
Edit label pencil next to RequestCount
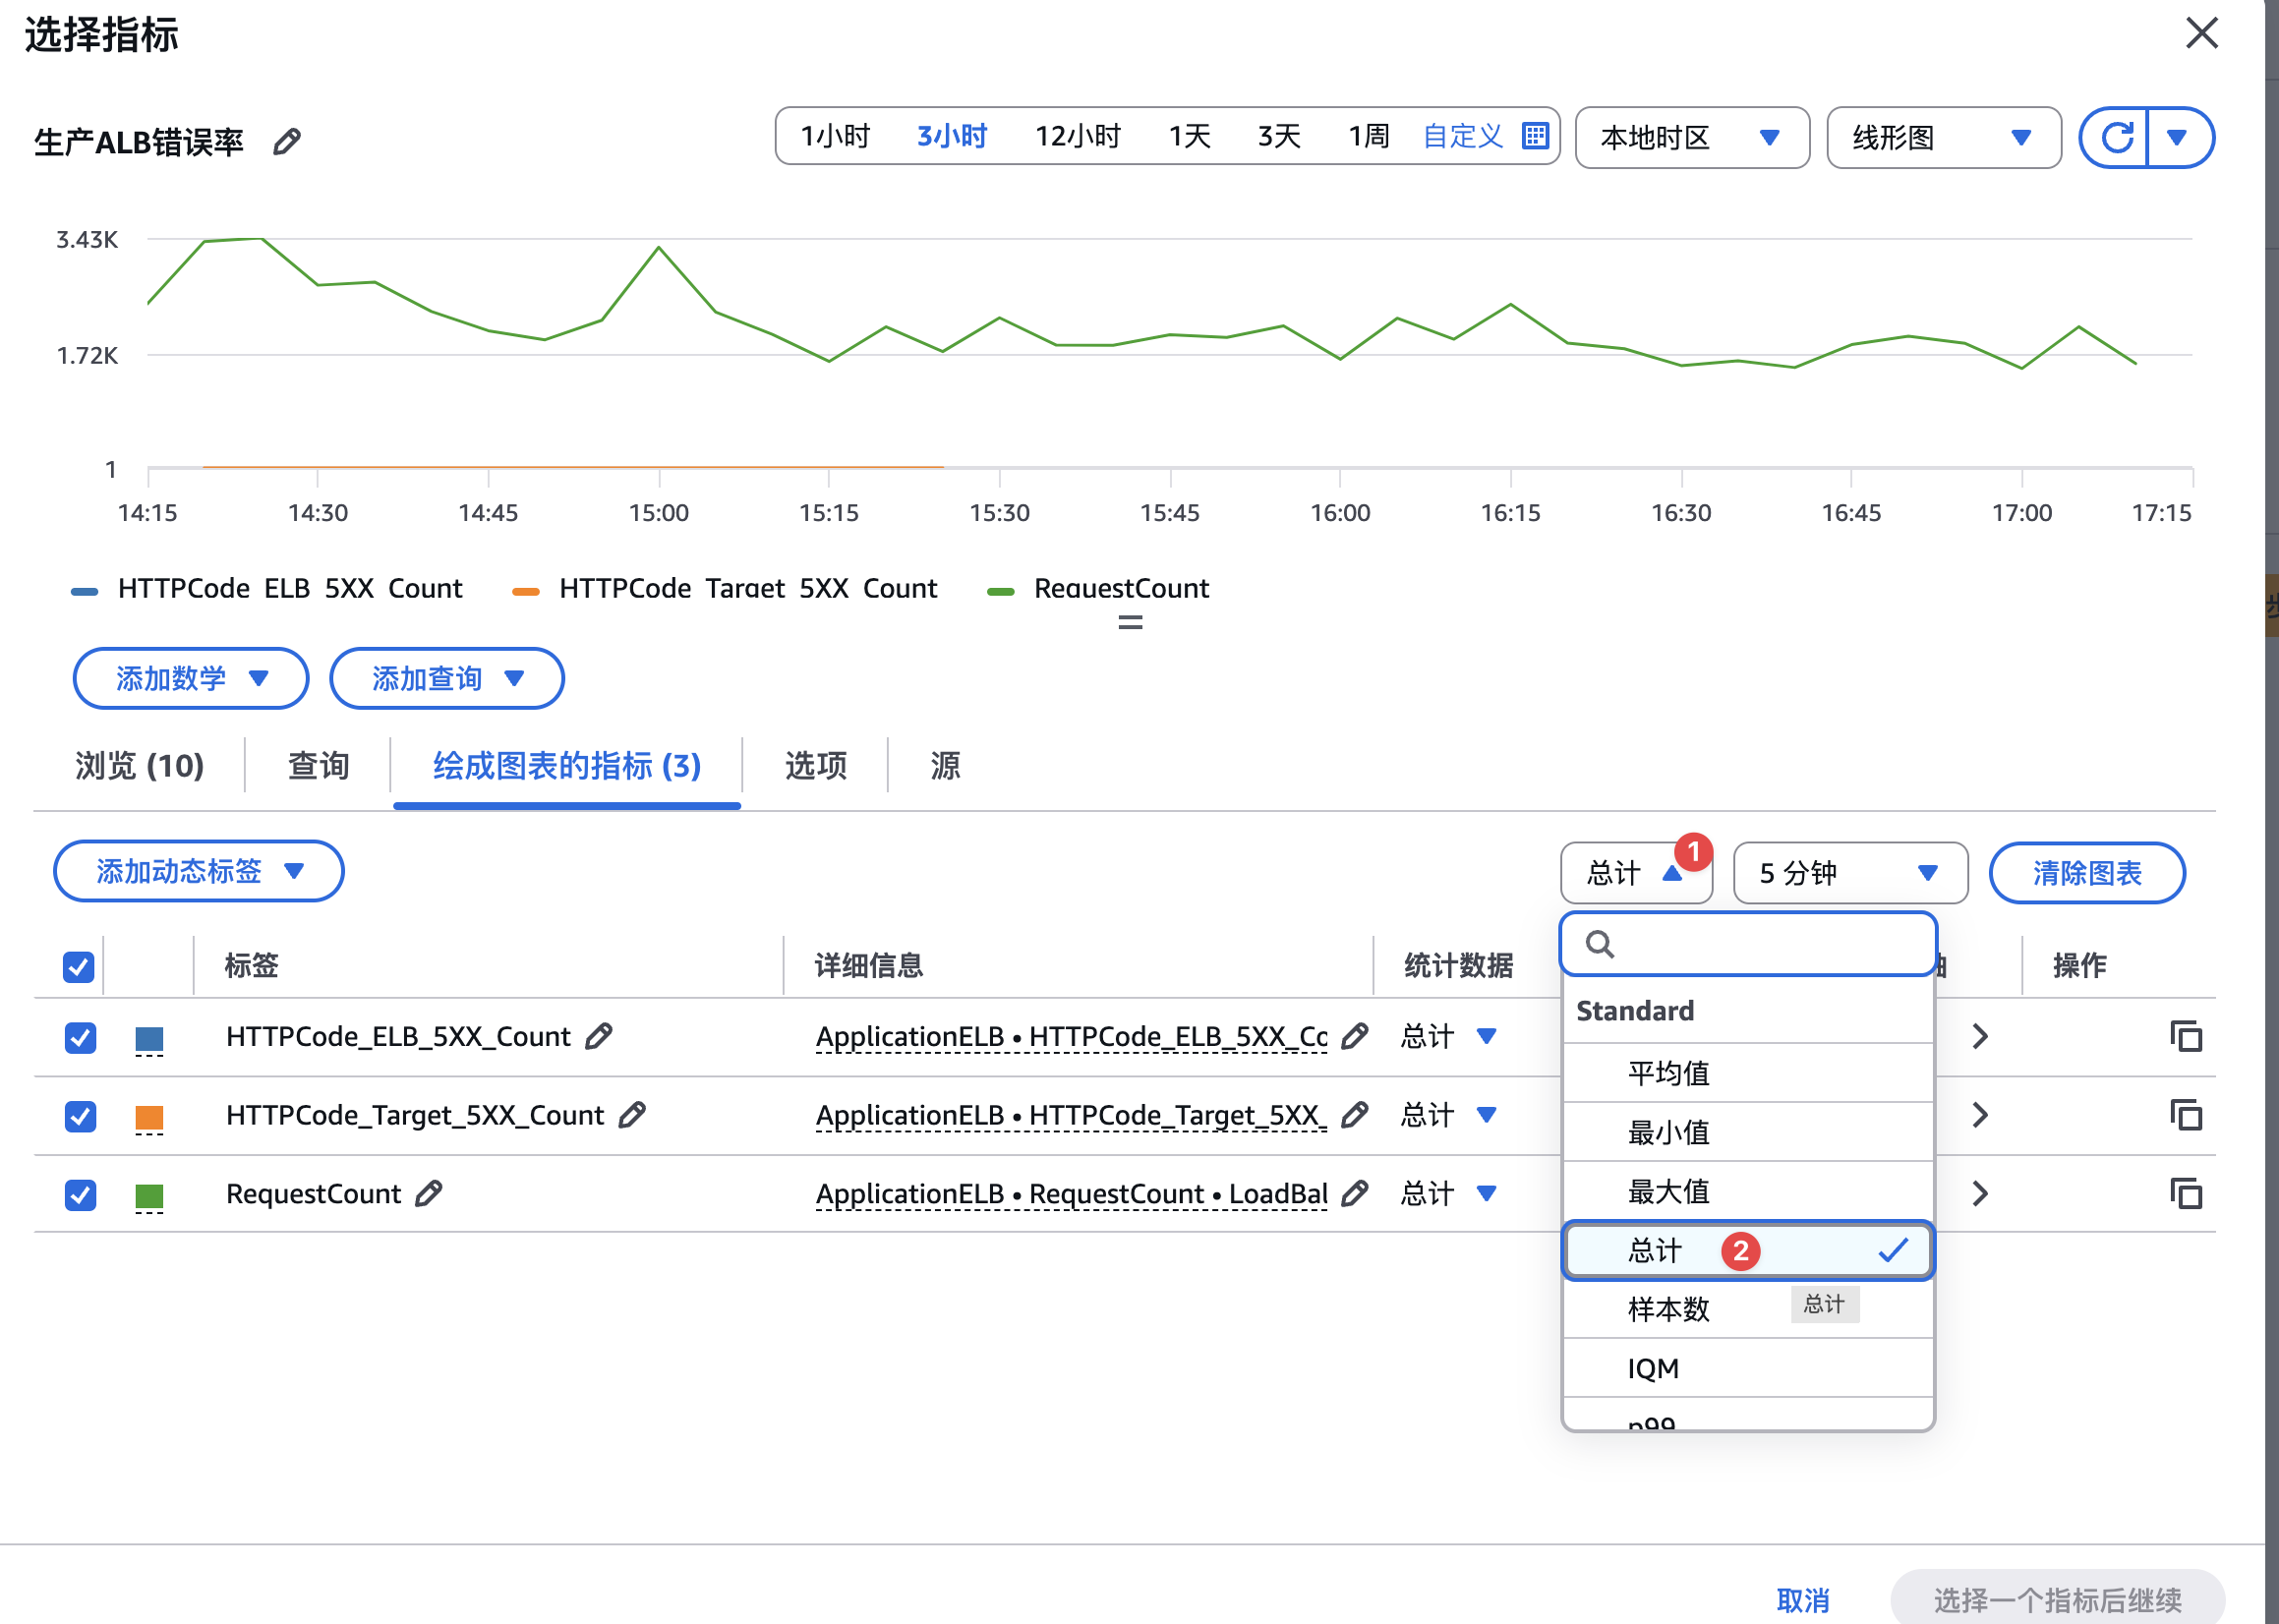[x=429, y=1193]
